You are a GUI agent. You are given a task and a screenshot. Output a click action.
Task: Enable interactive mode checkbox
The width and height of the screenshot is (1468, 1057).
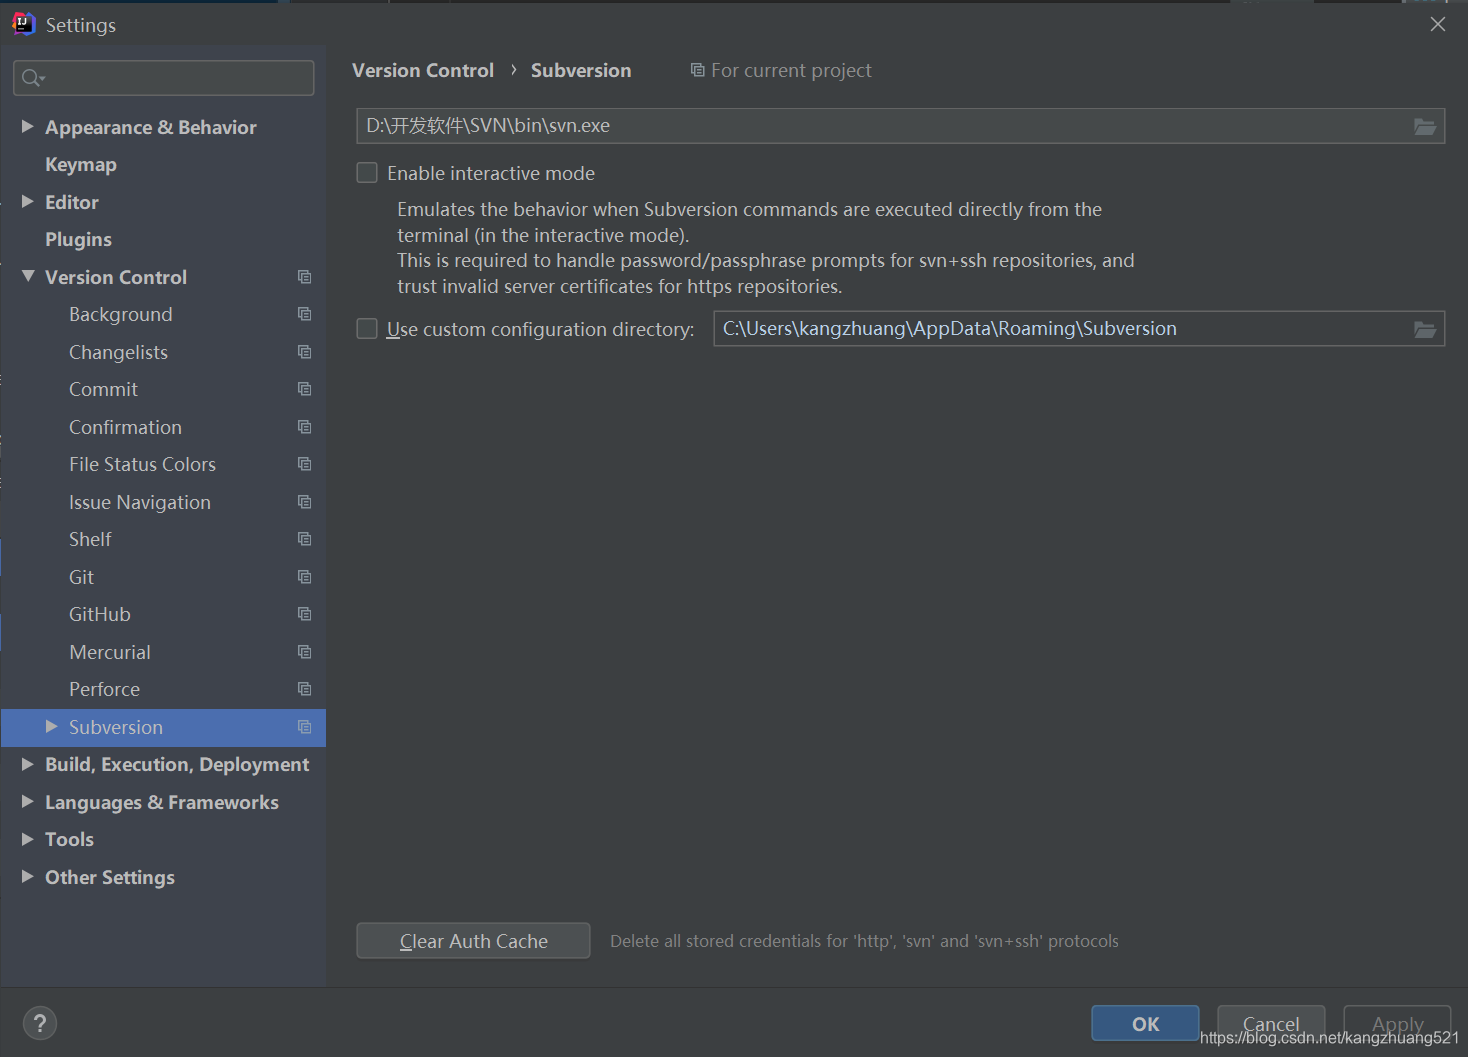tap(367, 173)
